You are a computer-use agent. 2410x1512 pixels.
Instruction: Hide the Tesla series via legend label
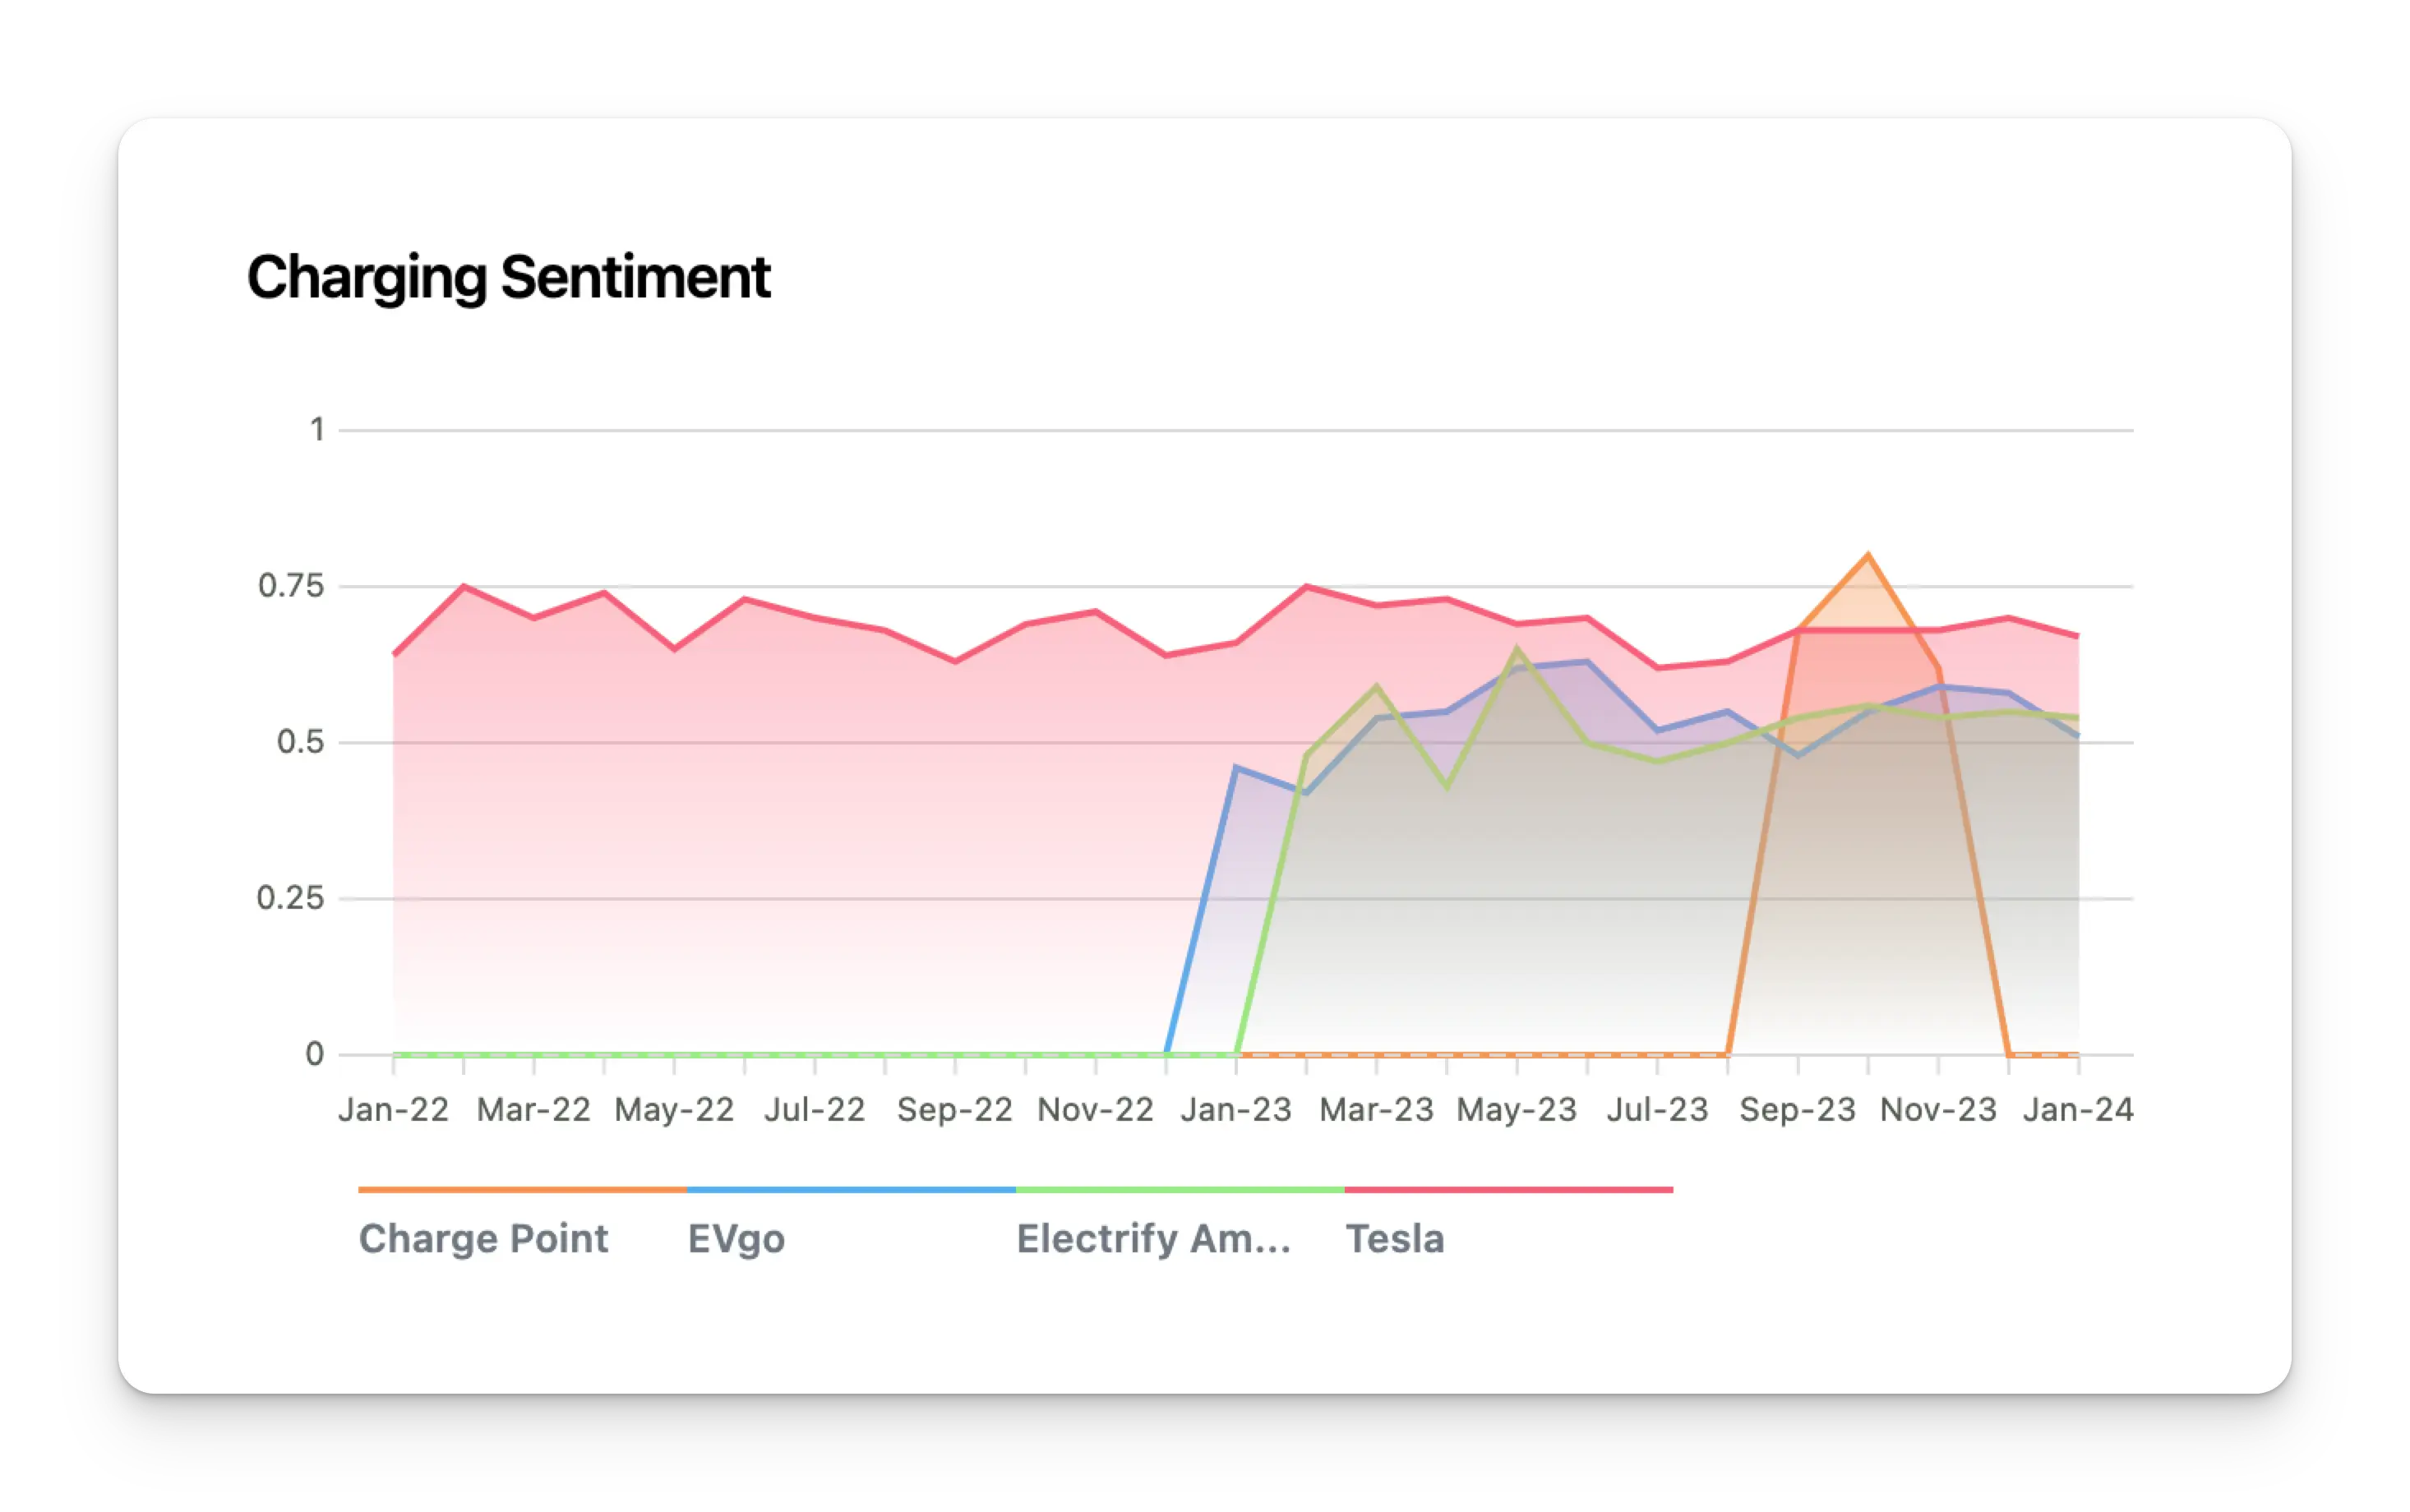[1394, 1238]
